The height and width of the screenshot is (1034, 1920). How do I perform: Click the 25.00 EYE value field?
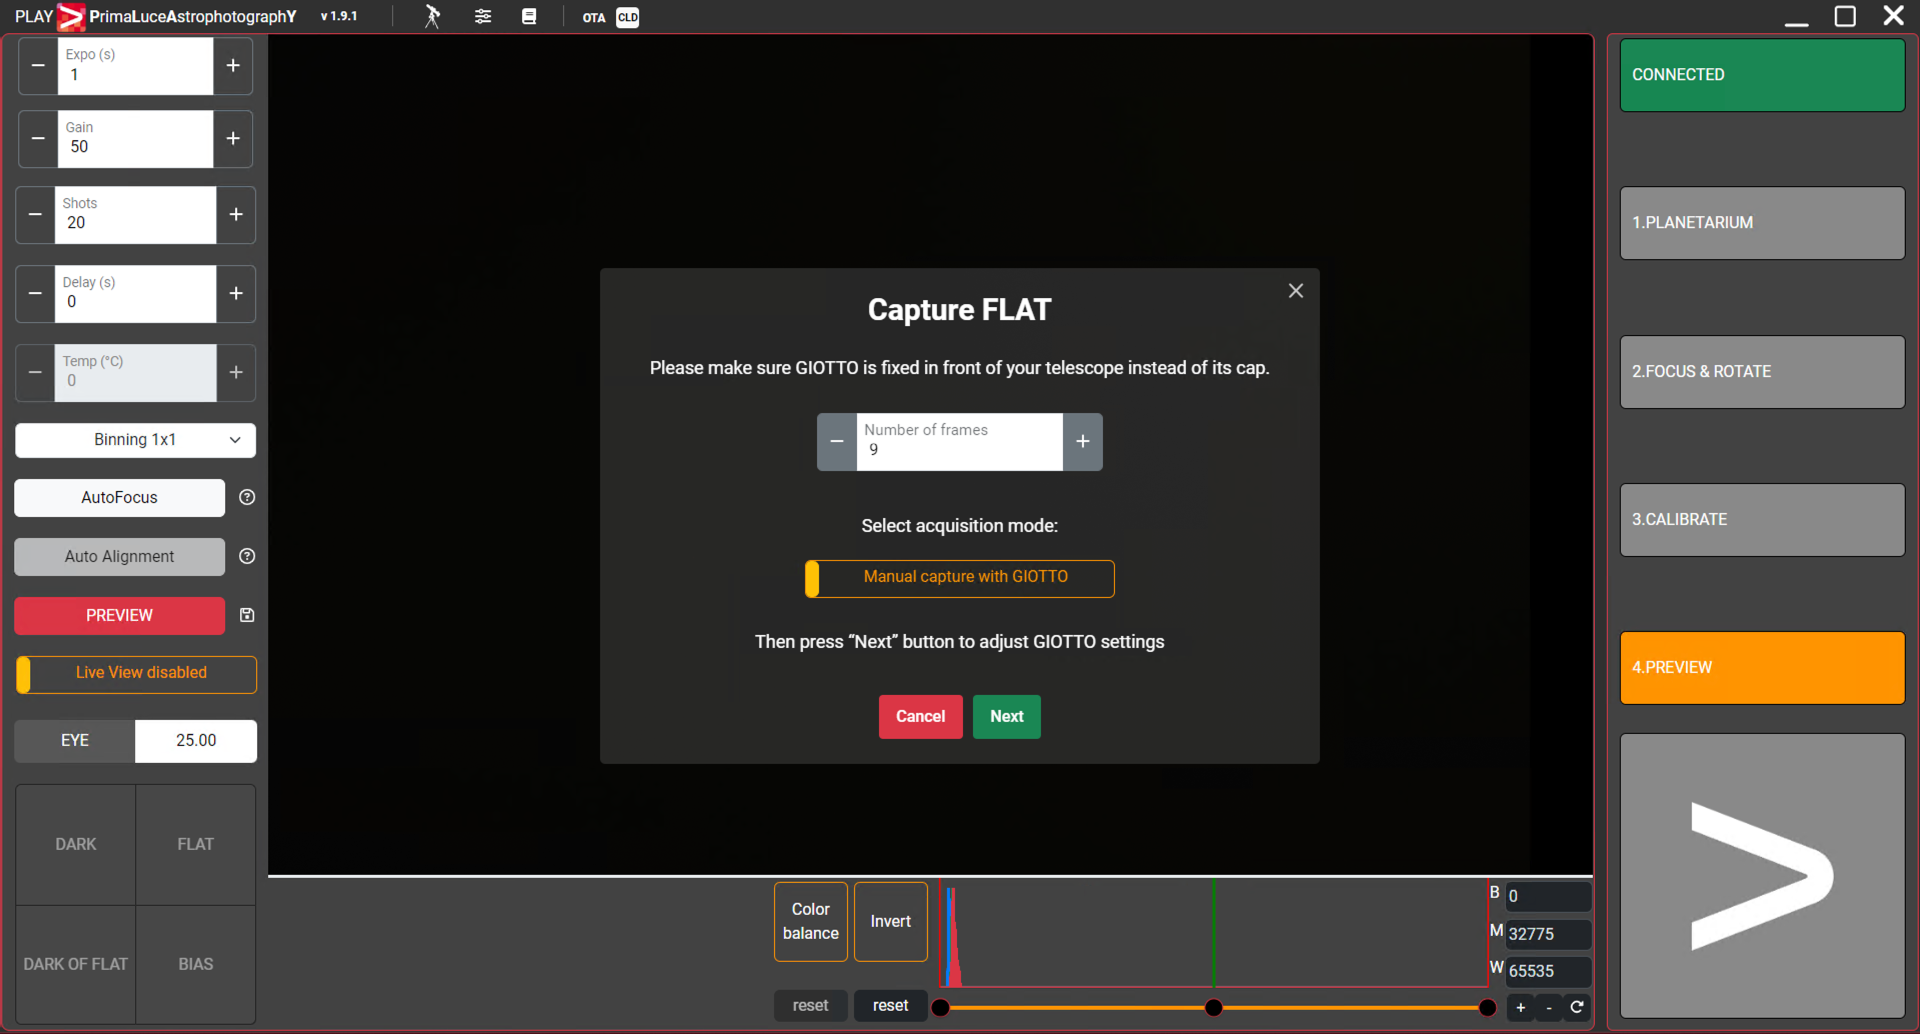point(196,741)
